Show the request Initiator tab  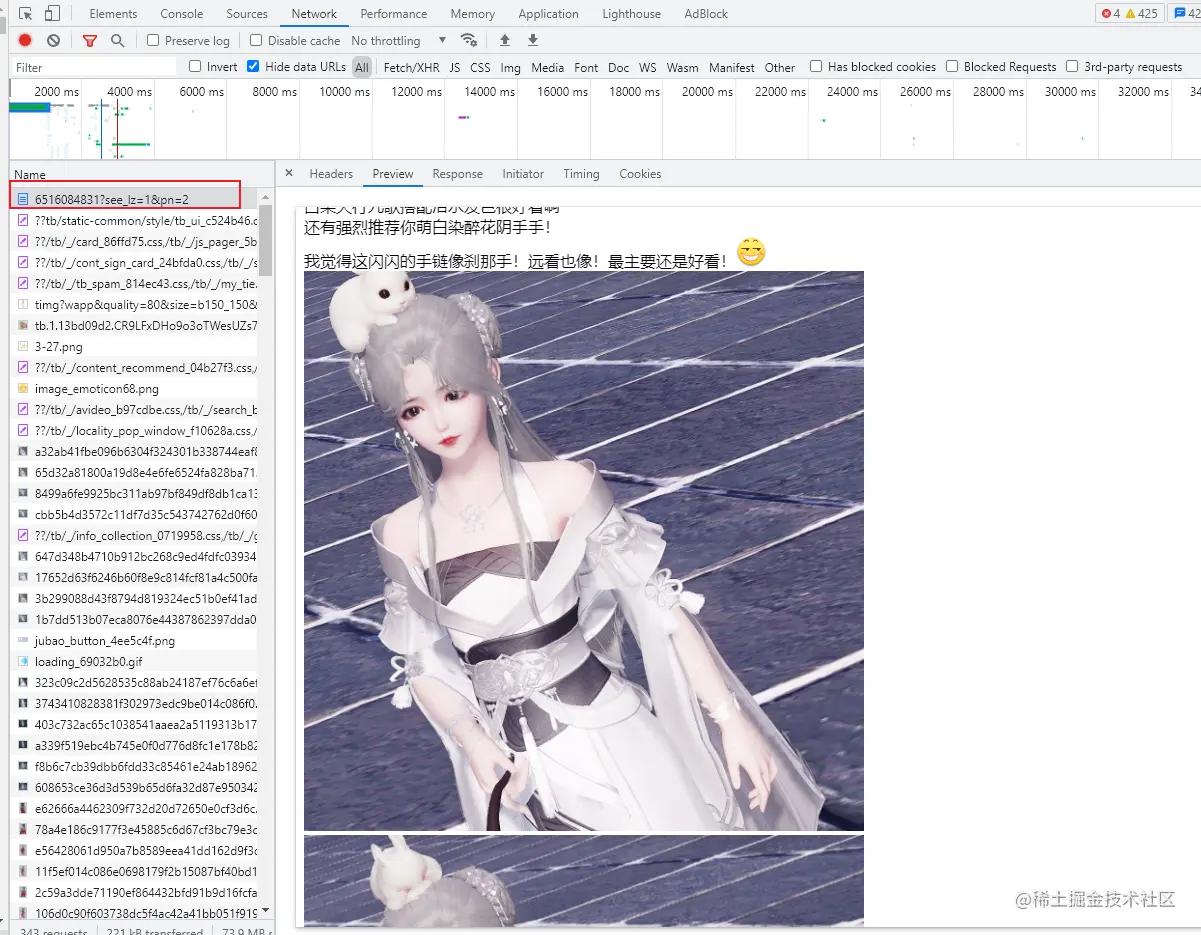523,174
